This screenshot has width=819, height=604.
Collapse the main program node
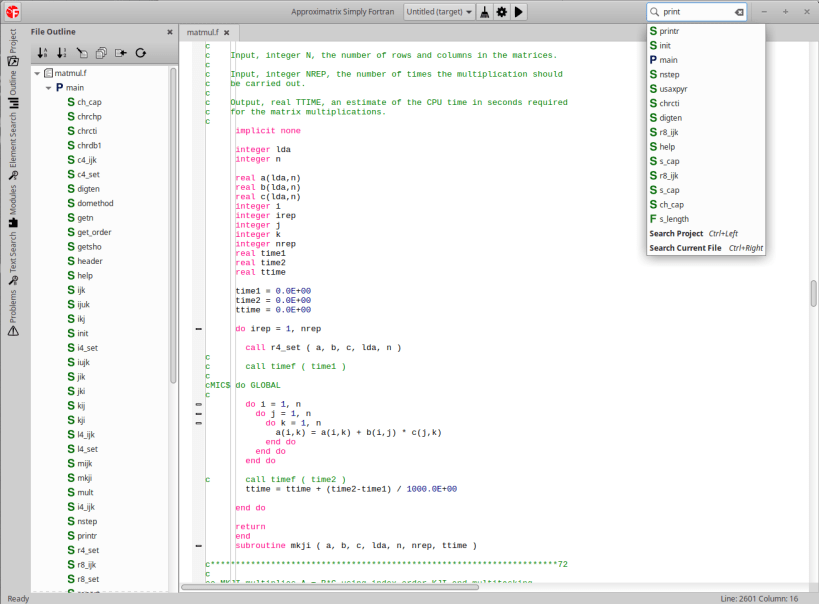pyautogui.click(x=48, y=87)
